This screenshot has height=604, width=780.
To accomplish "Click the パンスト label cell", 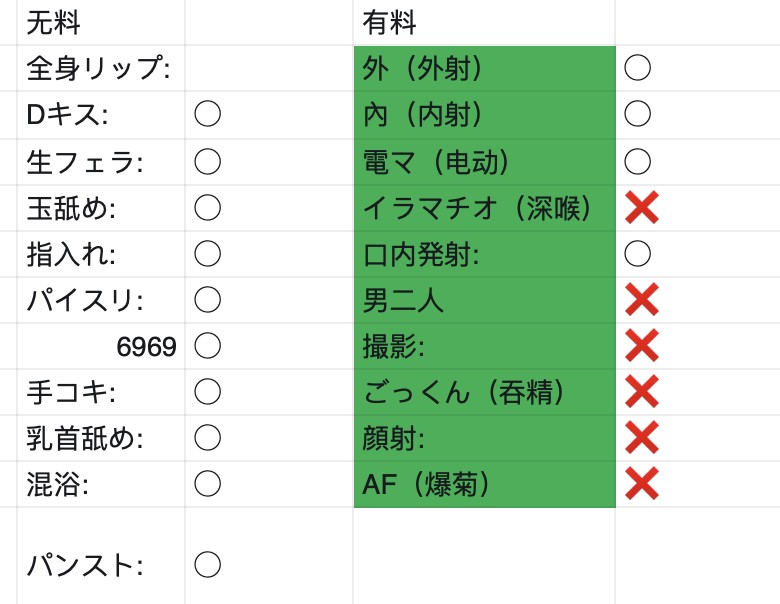I will click(101, 556).
